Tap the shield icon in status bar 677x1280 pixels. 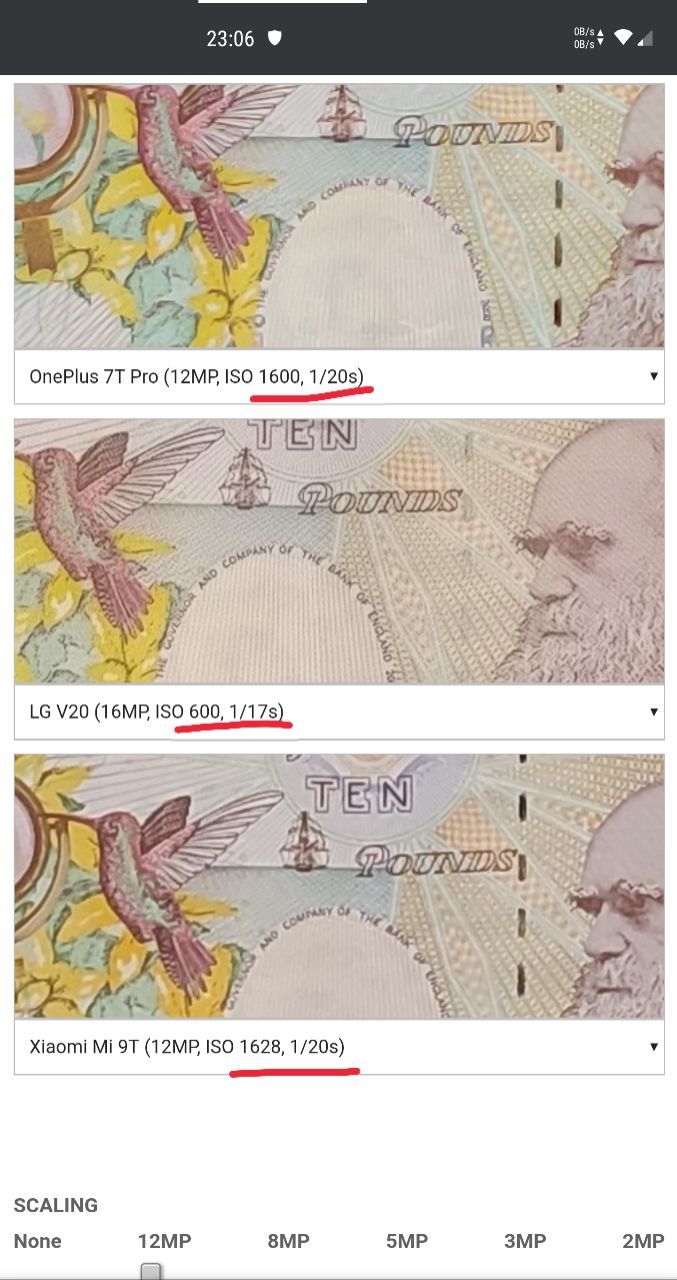coord(274,38)
